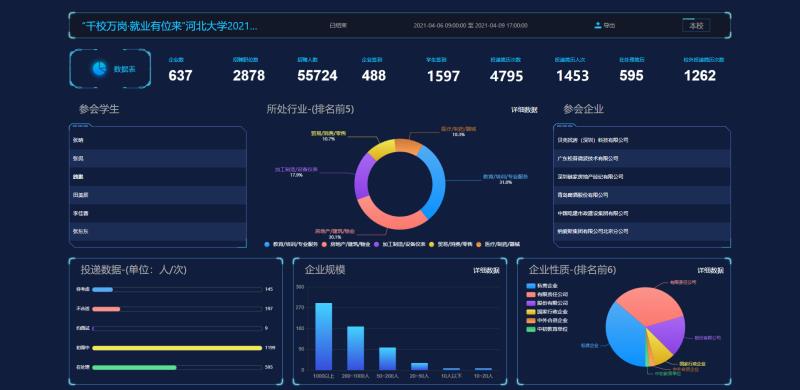Click the blue pie chart icon beside 数据云

[99, 68]
